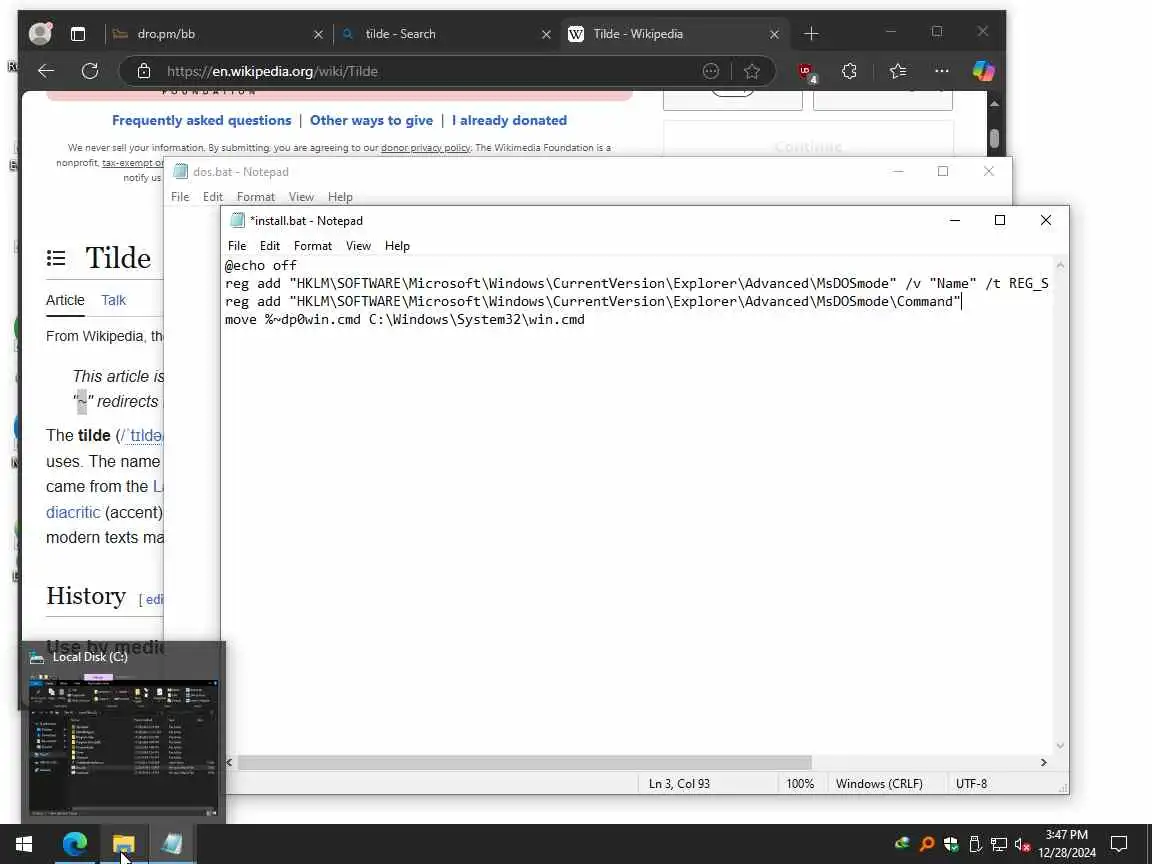
Task: Open network status tray icon
Action: pyautogui.click(x=998, y=844)
